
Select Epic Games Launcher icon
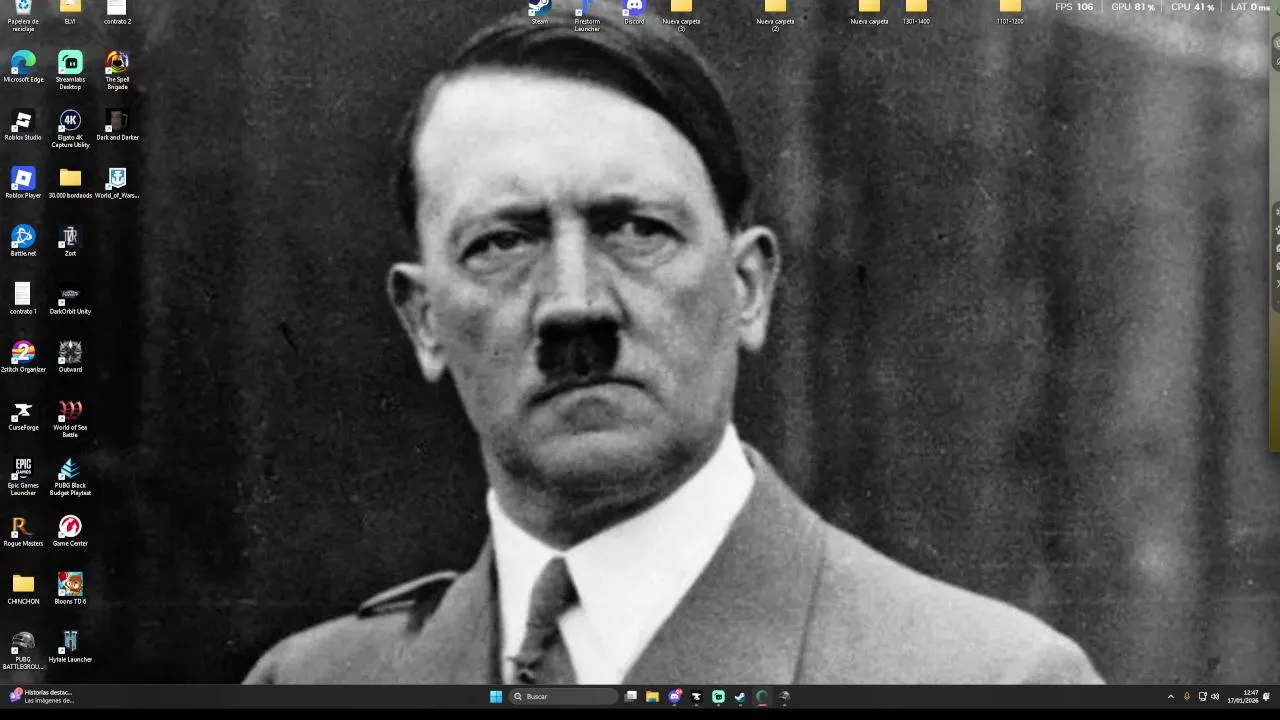(23, 477)
